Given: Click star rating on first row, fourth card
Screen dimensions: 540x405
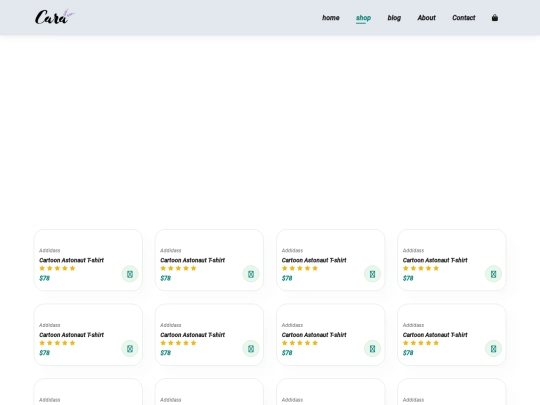Looking at the screenshot, I should click(x=421, y=268).
